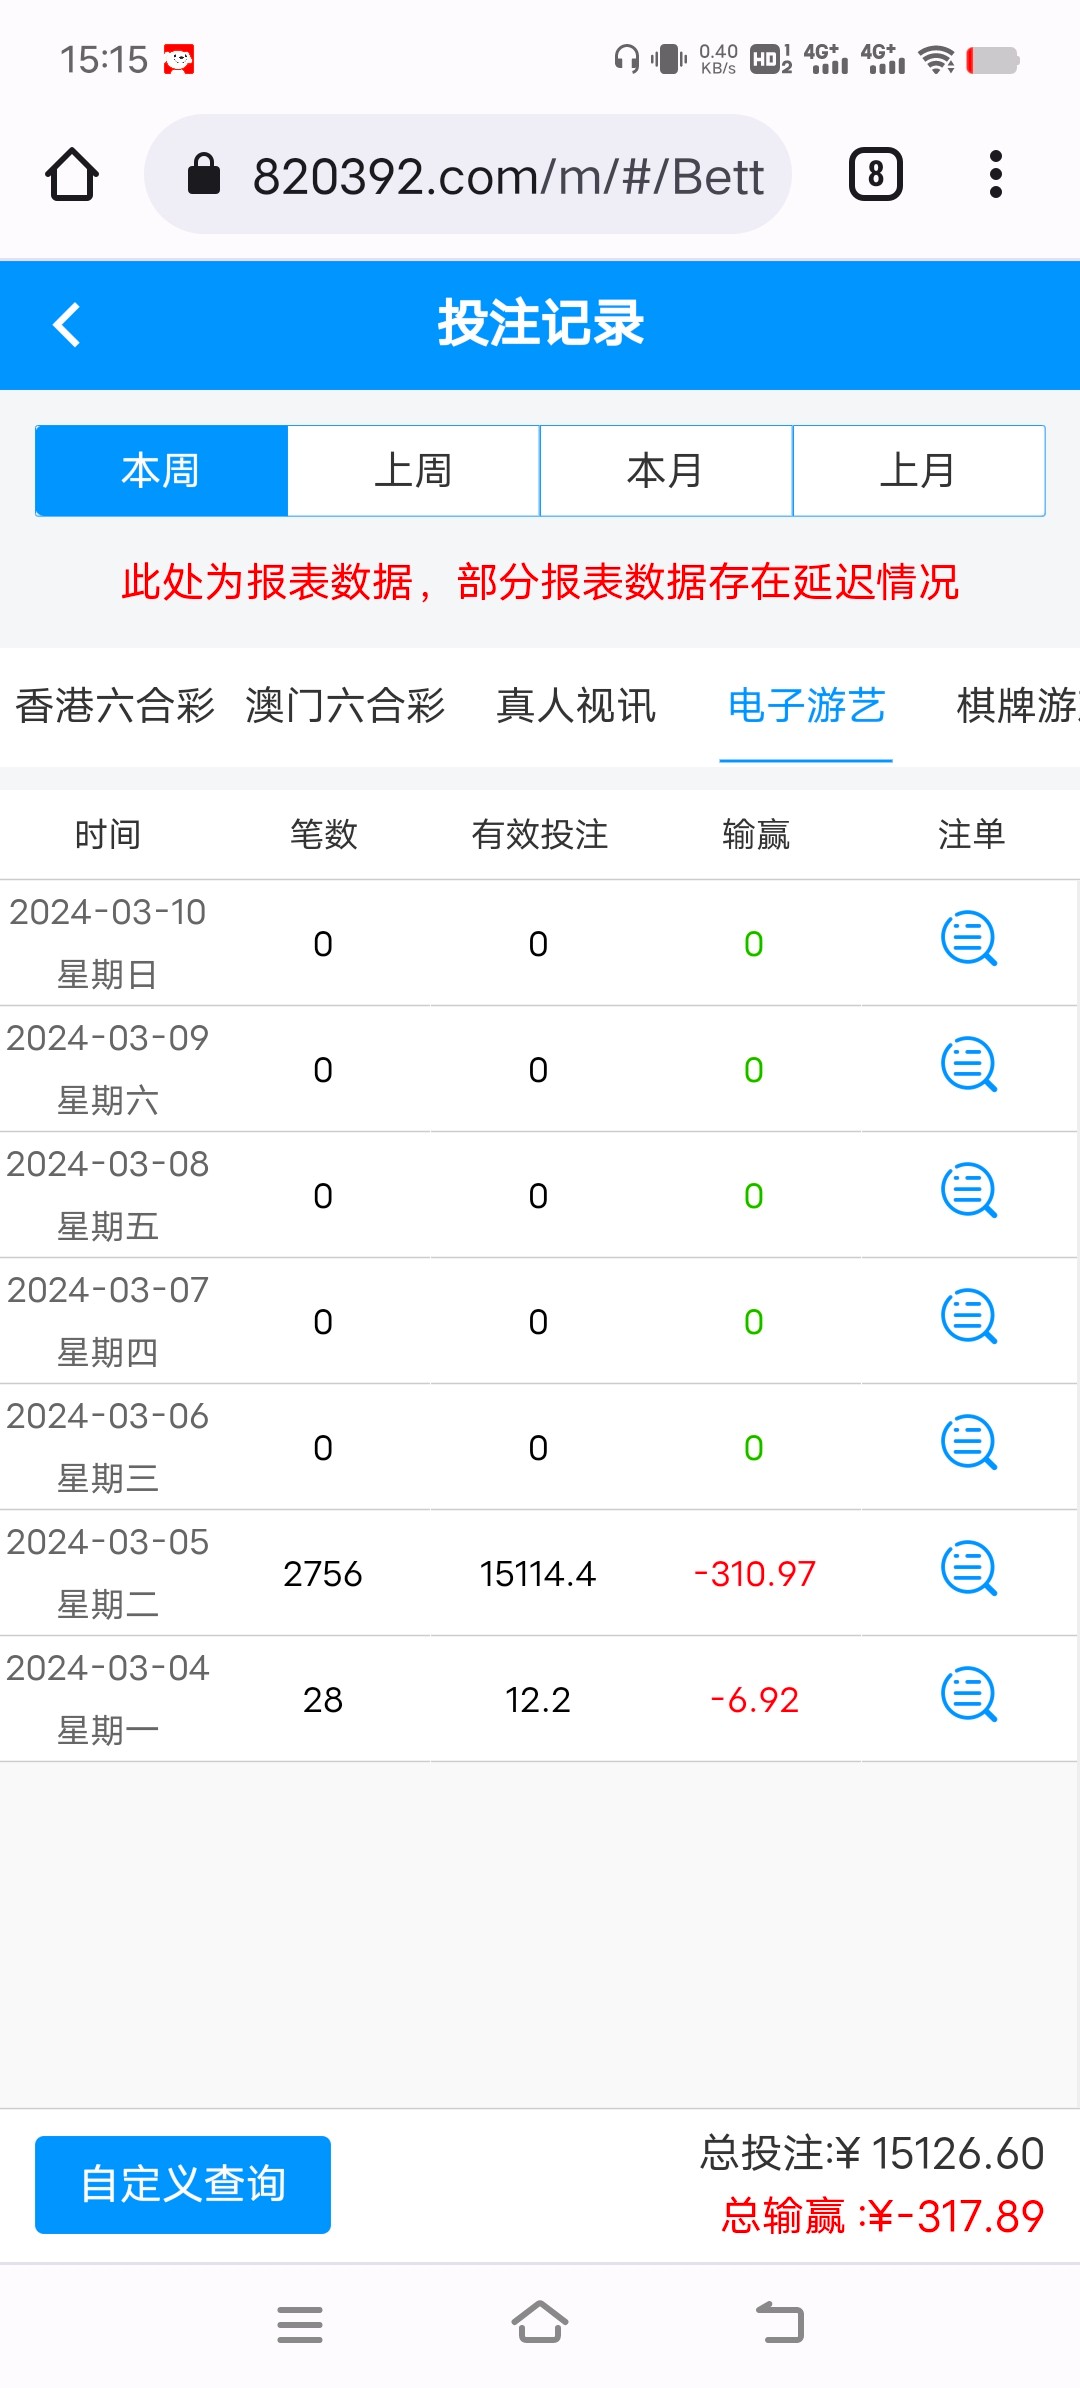Image resolution: width=1080 pixels, height=2388 pixels.
Task: Select the 本周 period filter
Action: click(161, 471)
